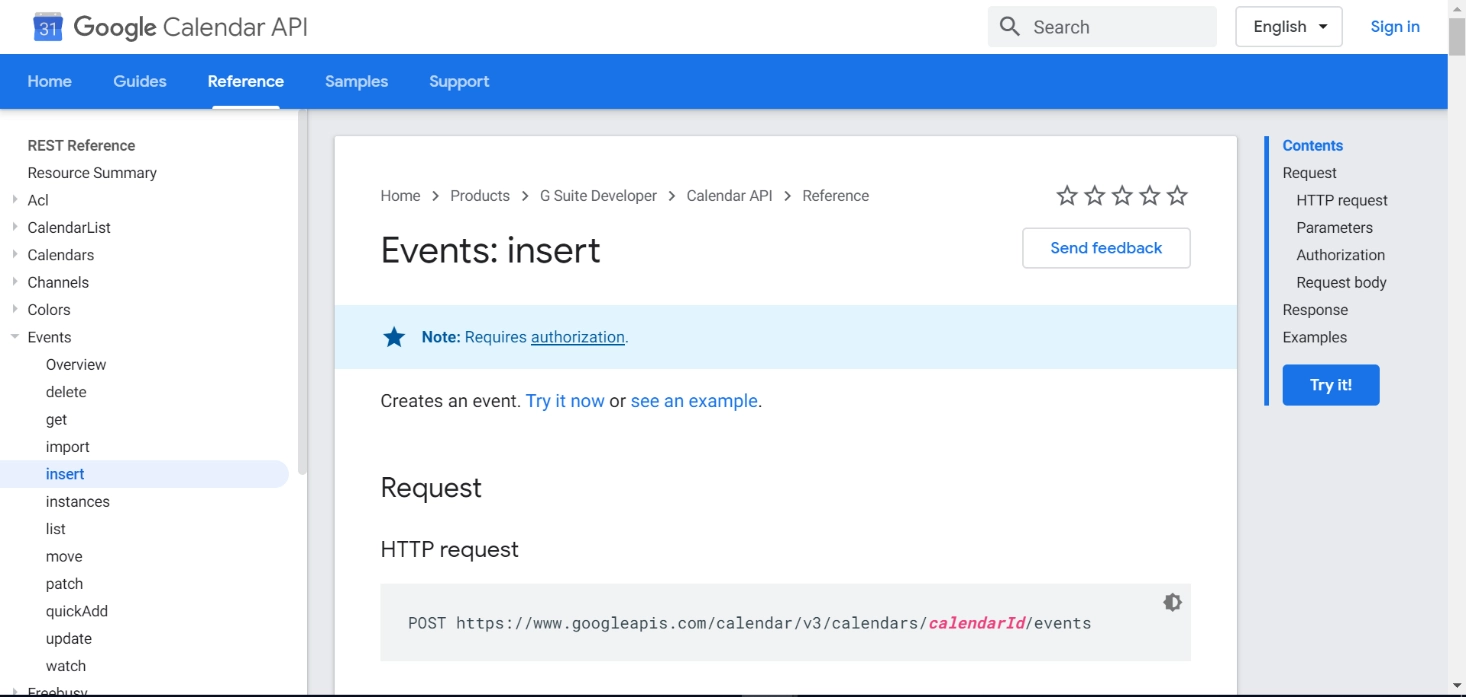This screenshot has height=697, width=1466.
Task: Jump to Authorization in Contents
Action: point(1341,255)
